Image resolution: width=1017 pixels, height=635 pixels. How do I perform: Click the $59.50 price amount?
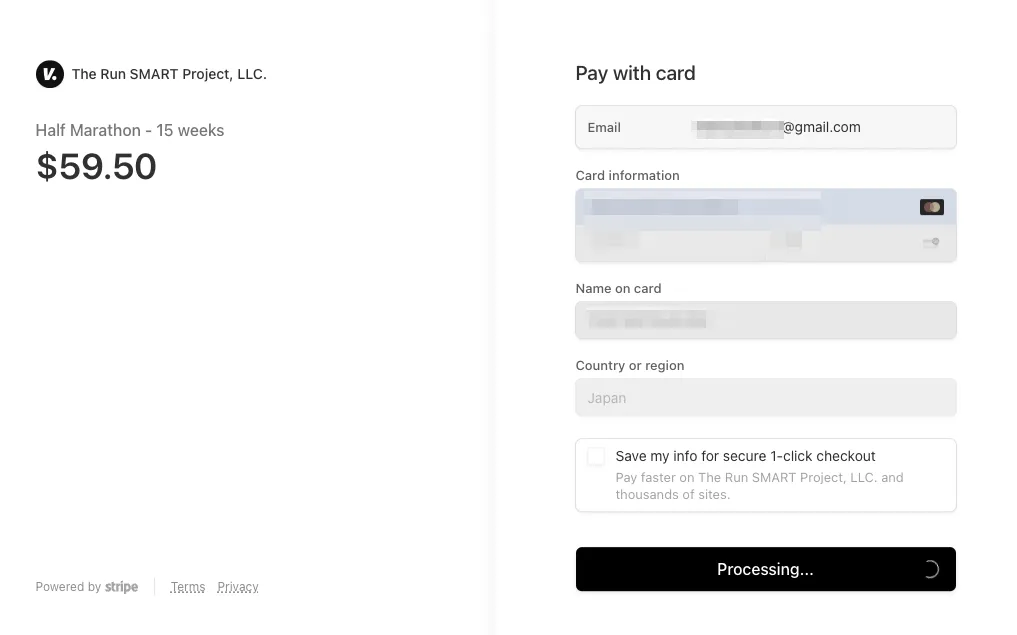coord(96,167)
